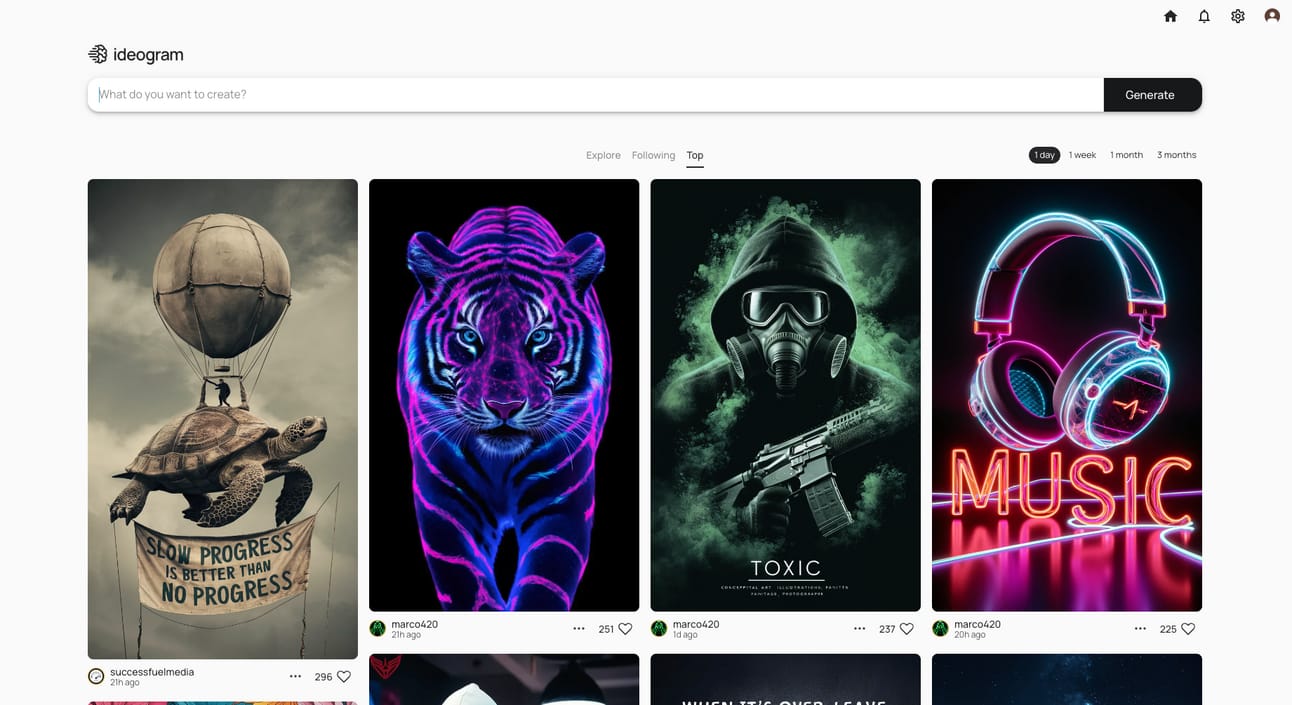Open more options for the neon tiger post
Image resolution: width=1292 pixels, height=705 pixels.
coord(578,629)
